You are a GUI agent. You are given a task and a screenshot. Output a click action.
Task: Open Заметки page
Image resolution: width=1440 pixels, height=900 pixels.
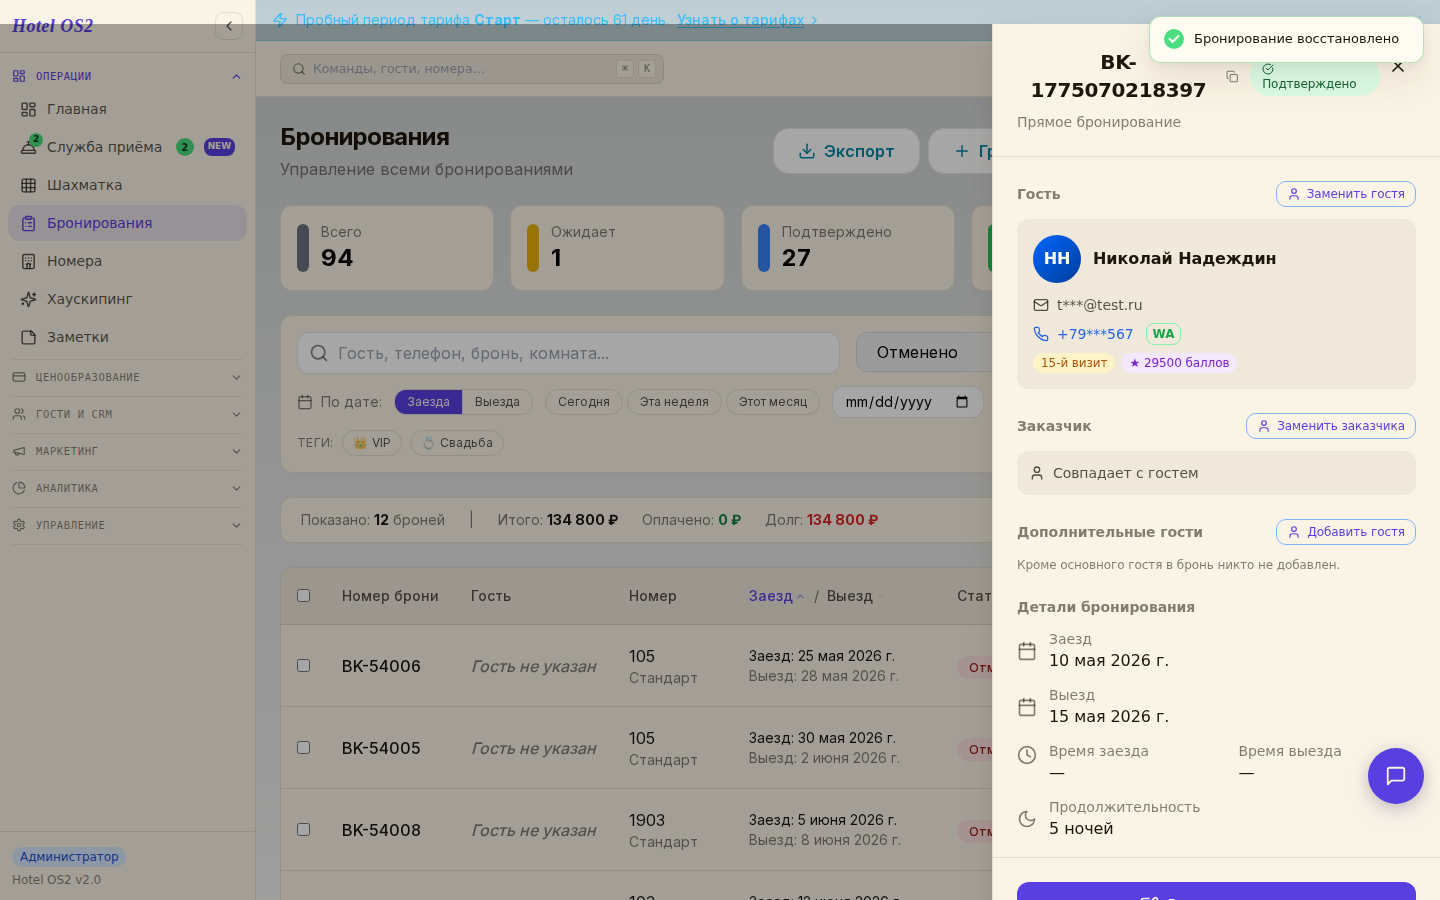127,337
